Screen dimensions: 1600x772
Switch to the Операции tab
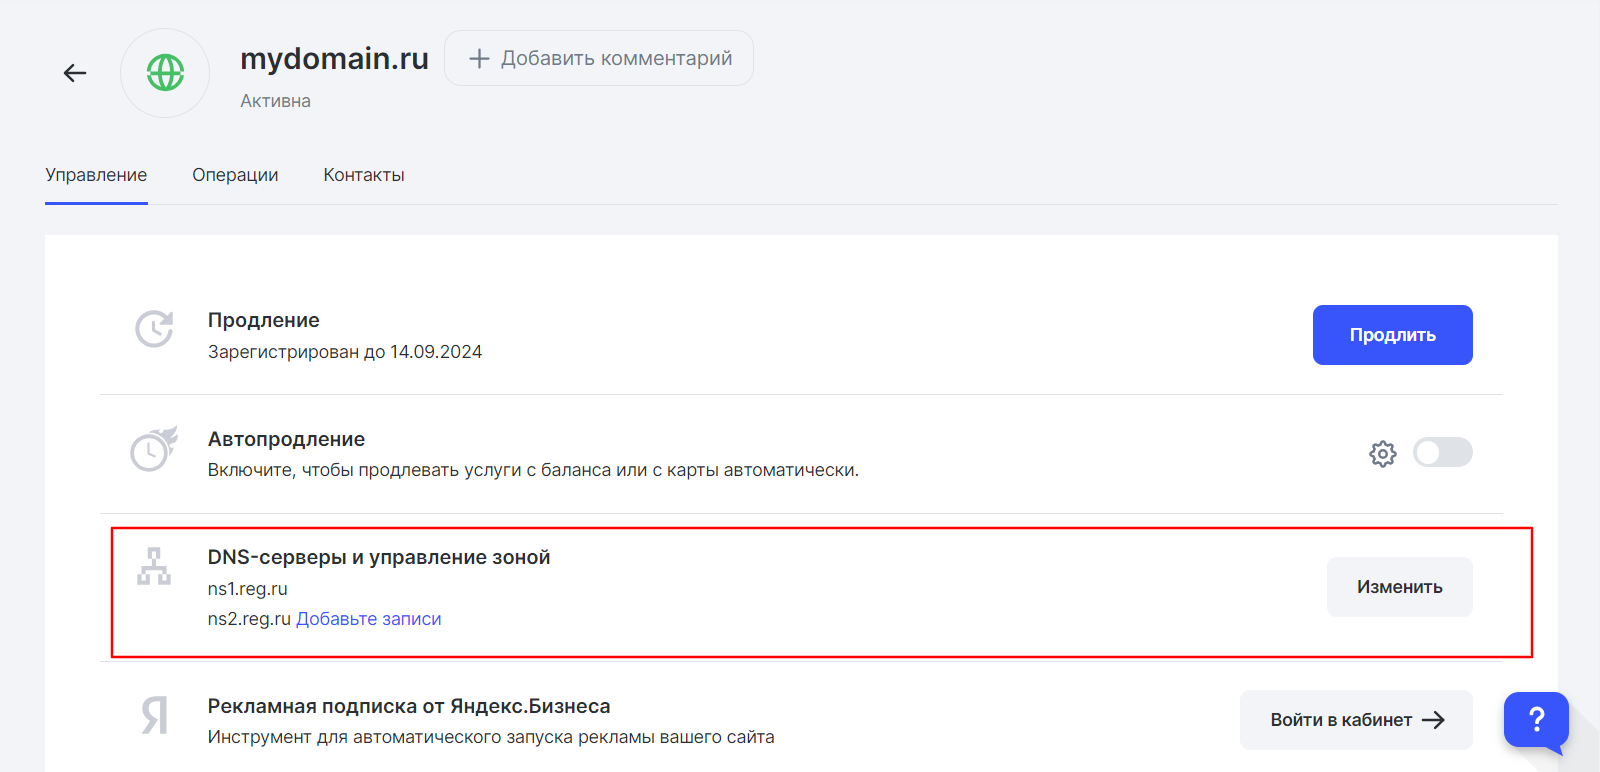235,175
